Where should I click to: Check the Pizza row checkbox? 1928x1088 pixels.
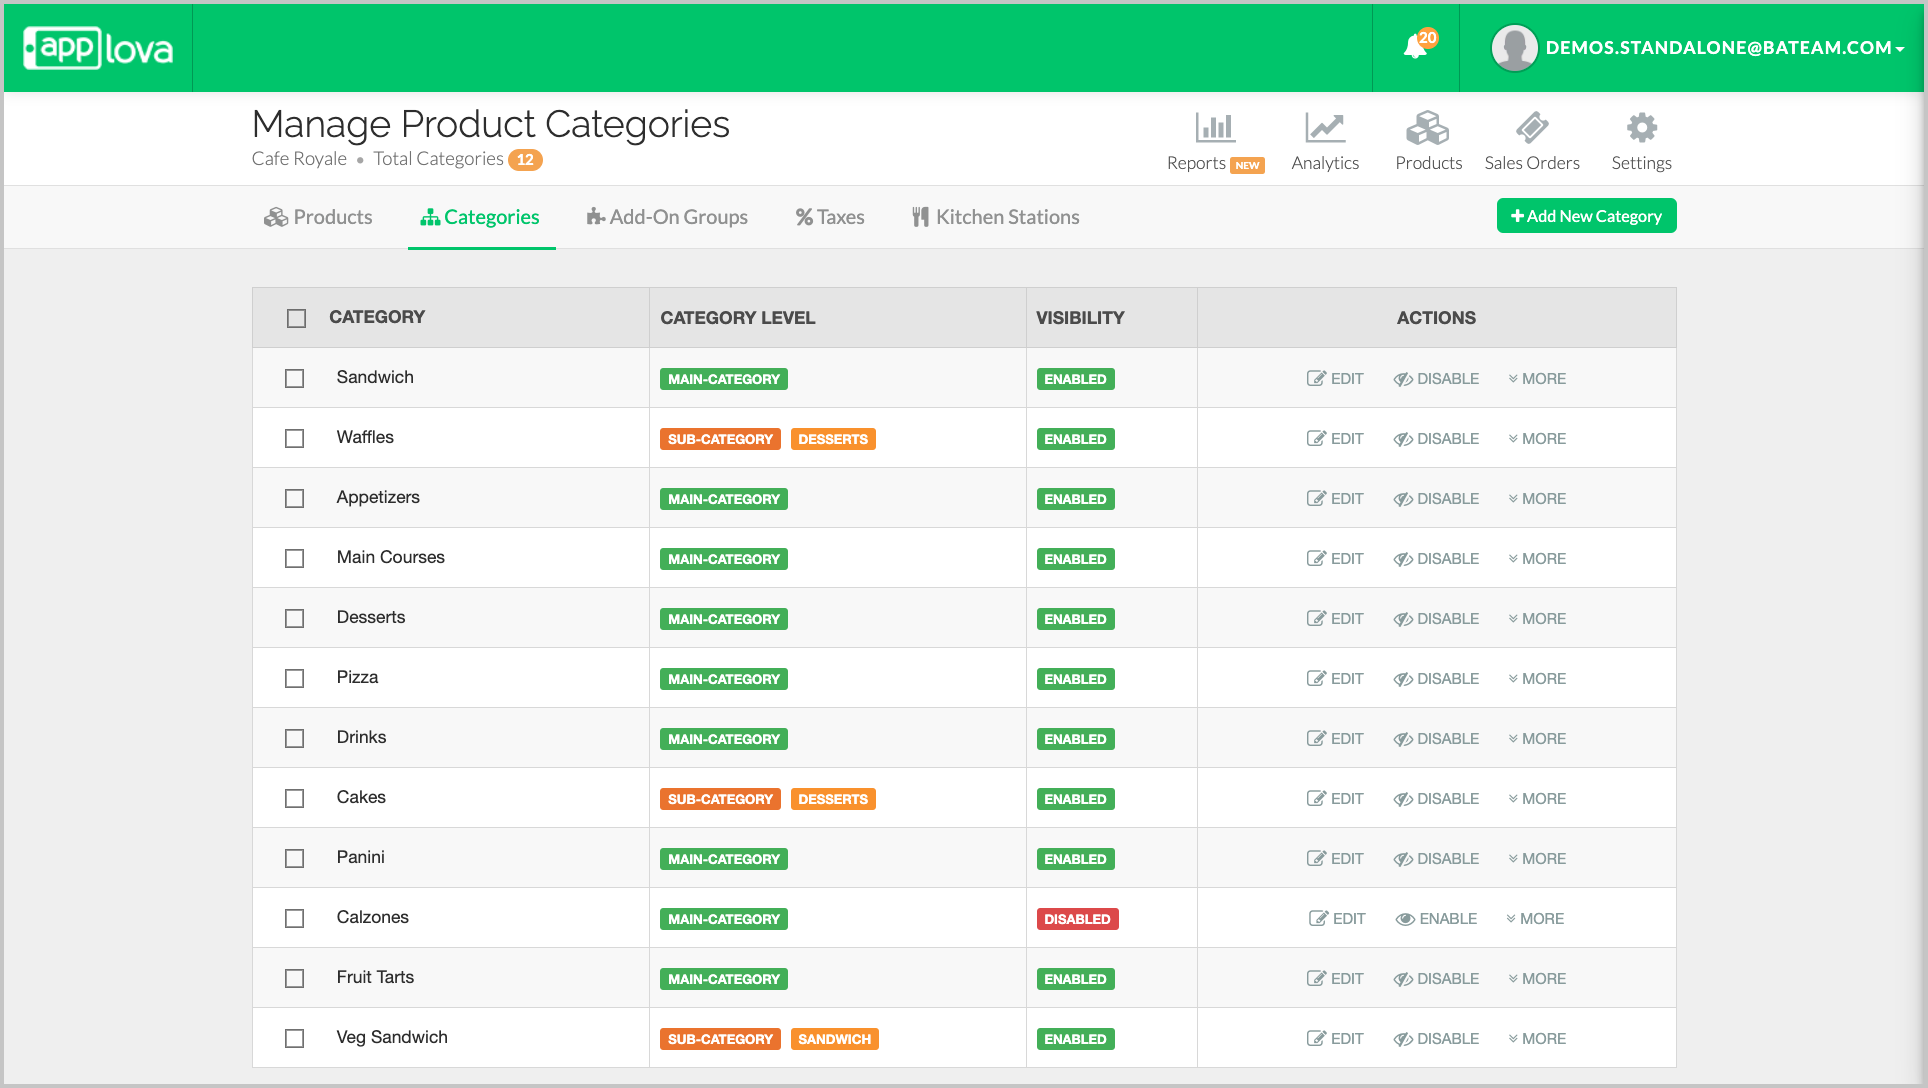[294, 679]
